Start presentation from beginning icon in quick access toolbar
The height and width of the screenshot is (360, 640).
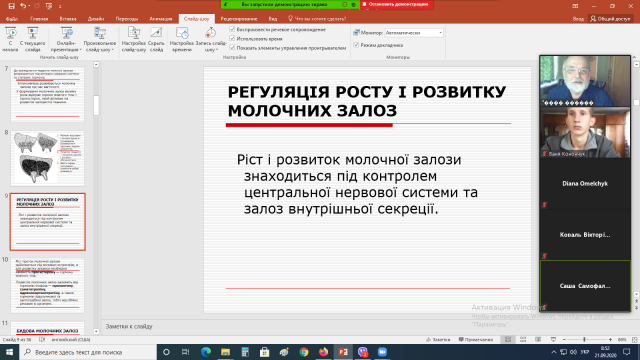click(49, 6)
